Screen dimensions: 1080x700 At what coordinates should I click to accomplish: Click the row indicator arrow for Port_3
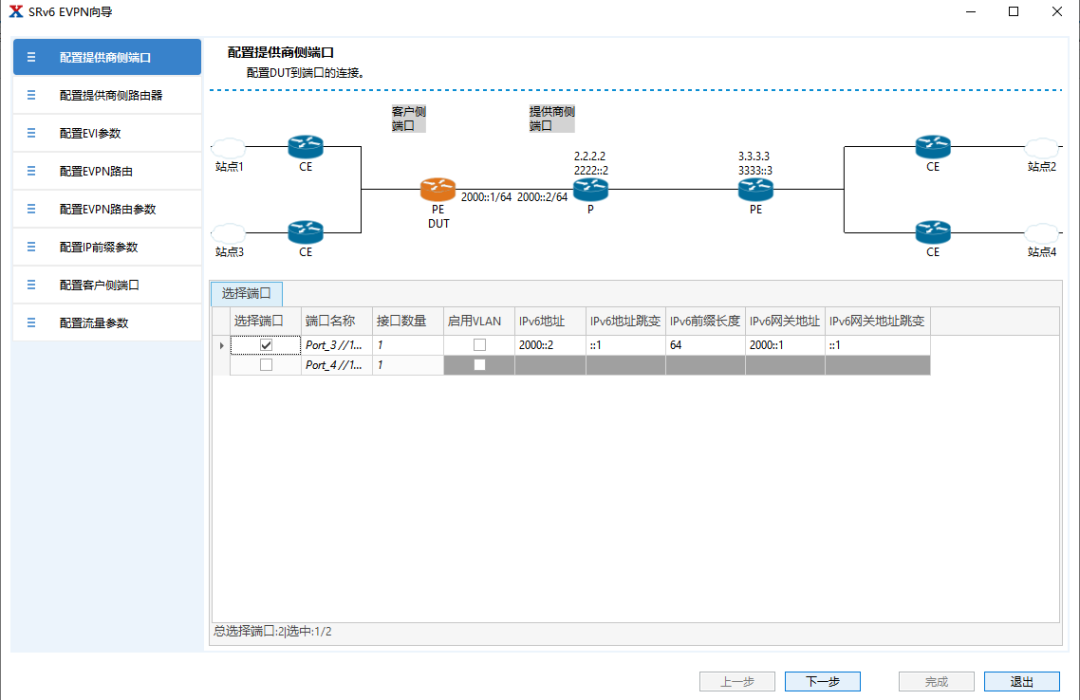[x=221, y=345]
